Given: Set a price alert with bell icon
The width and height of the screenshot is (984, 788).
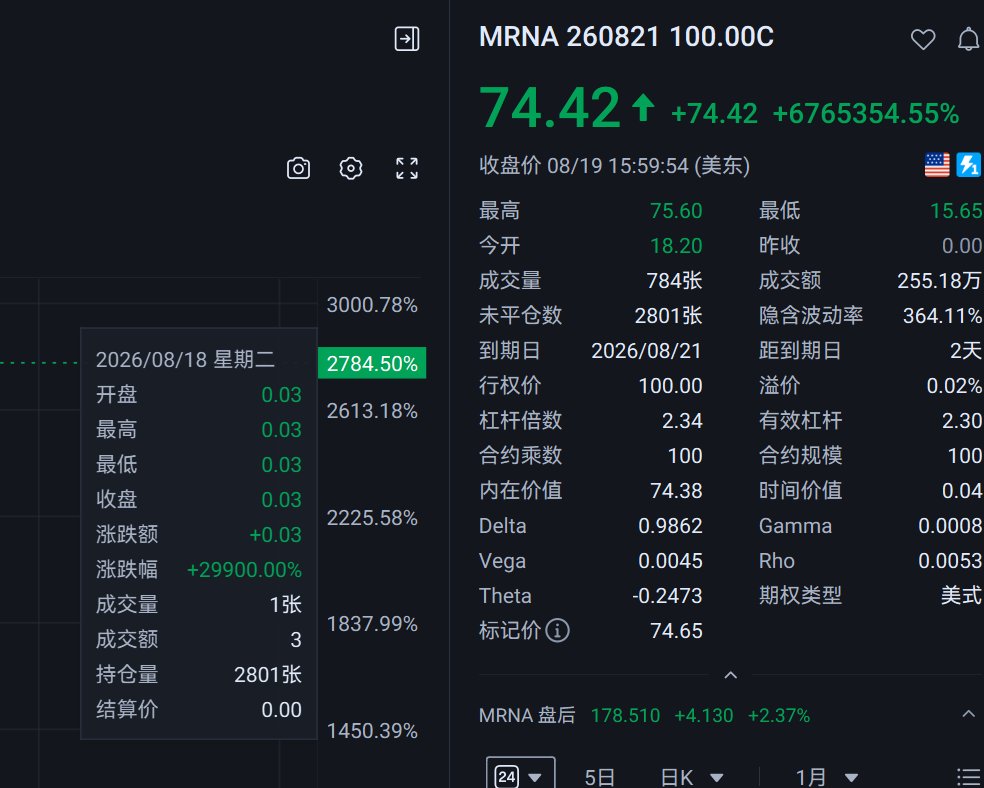Looking at the screenshot, I should [968, 40].
